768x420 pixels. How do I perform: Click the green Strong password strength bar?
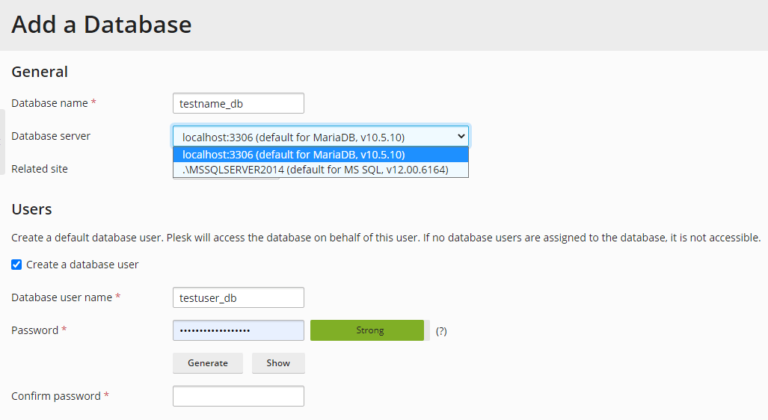(370, 330)
